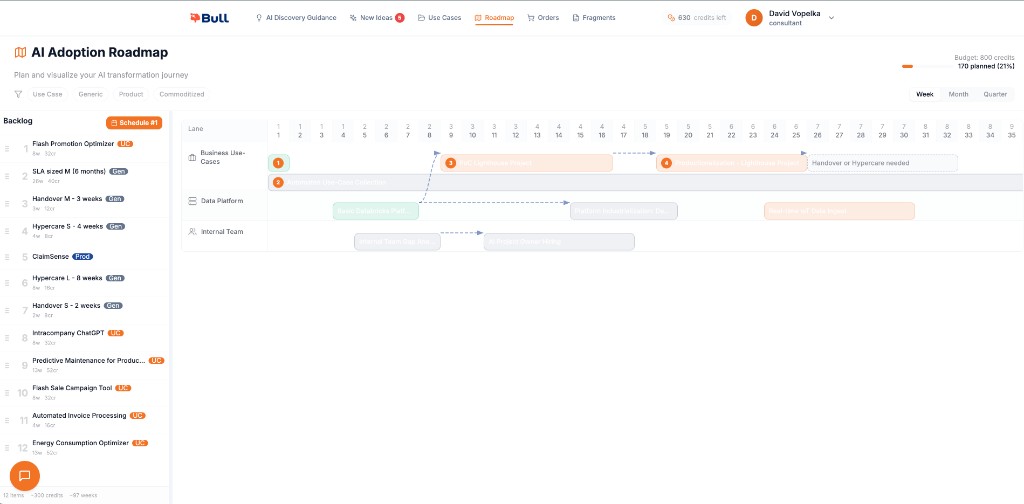The width and height of the screenshot is (1024, 504).
Task: Select Intracompany ChatGPT backlog item
Action: point(85,337)
